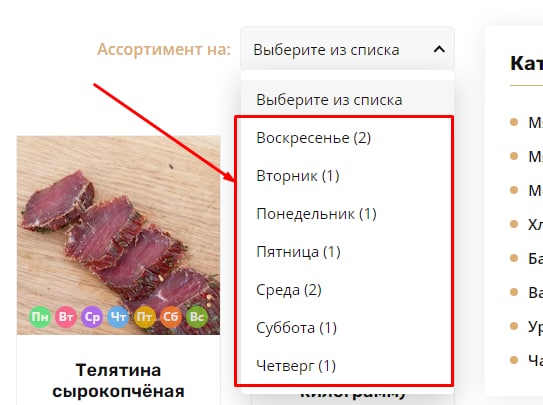Click the first category bullet in sidebar
The height and width of the screenshot is (405, 543).
pyautogui.click(x=514, y=122)
